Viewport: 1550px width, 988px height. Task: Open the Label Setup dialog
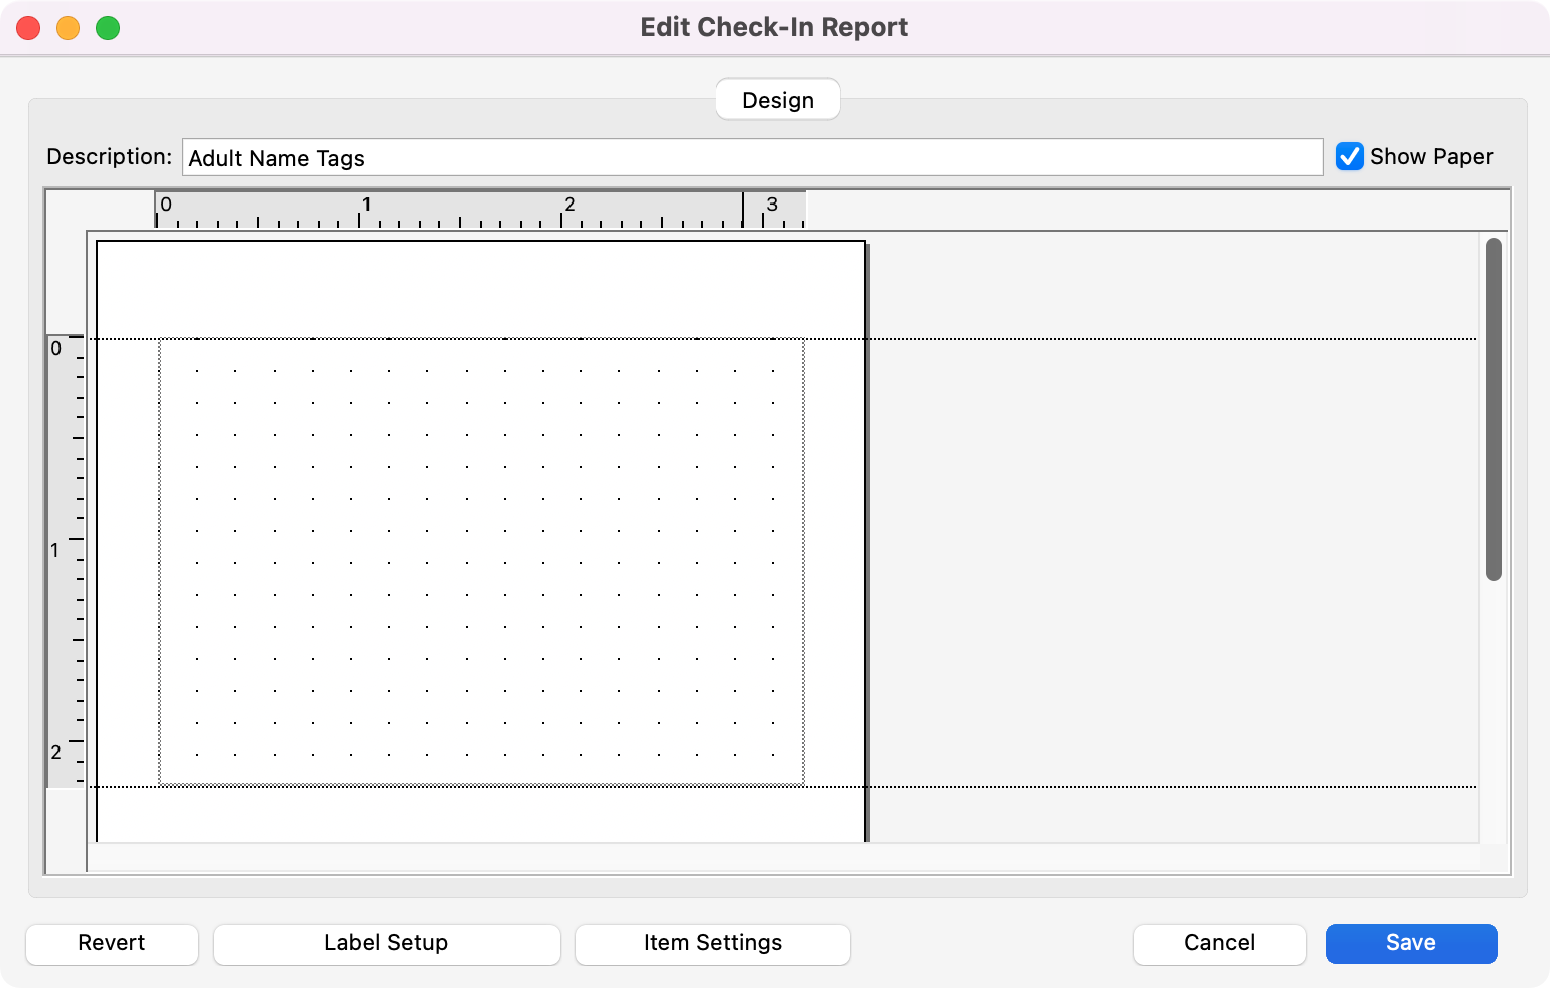click(x=386, y=943)
